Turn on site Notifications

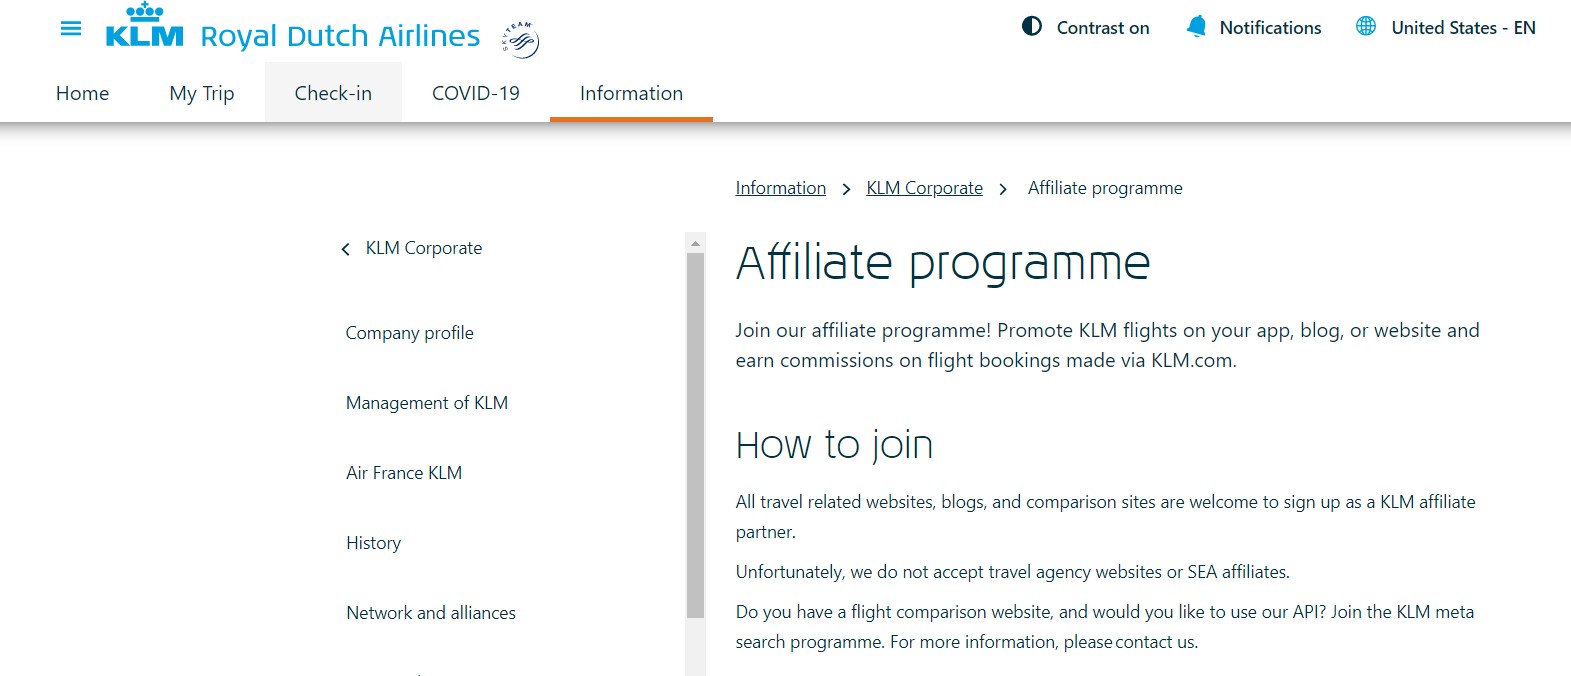coord(1253,27)
